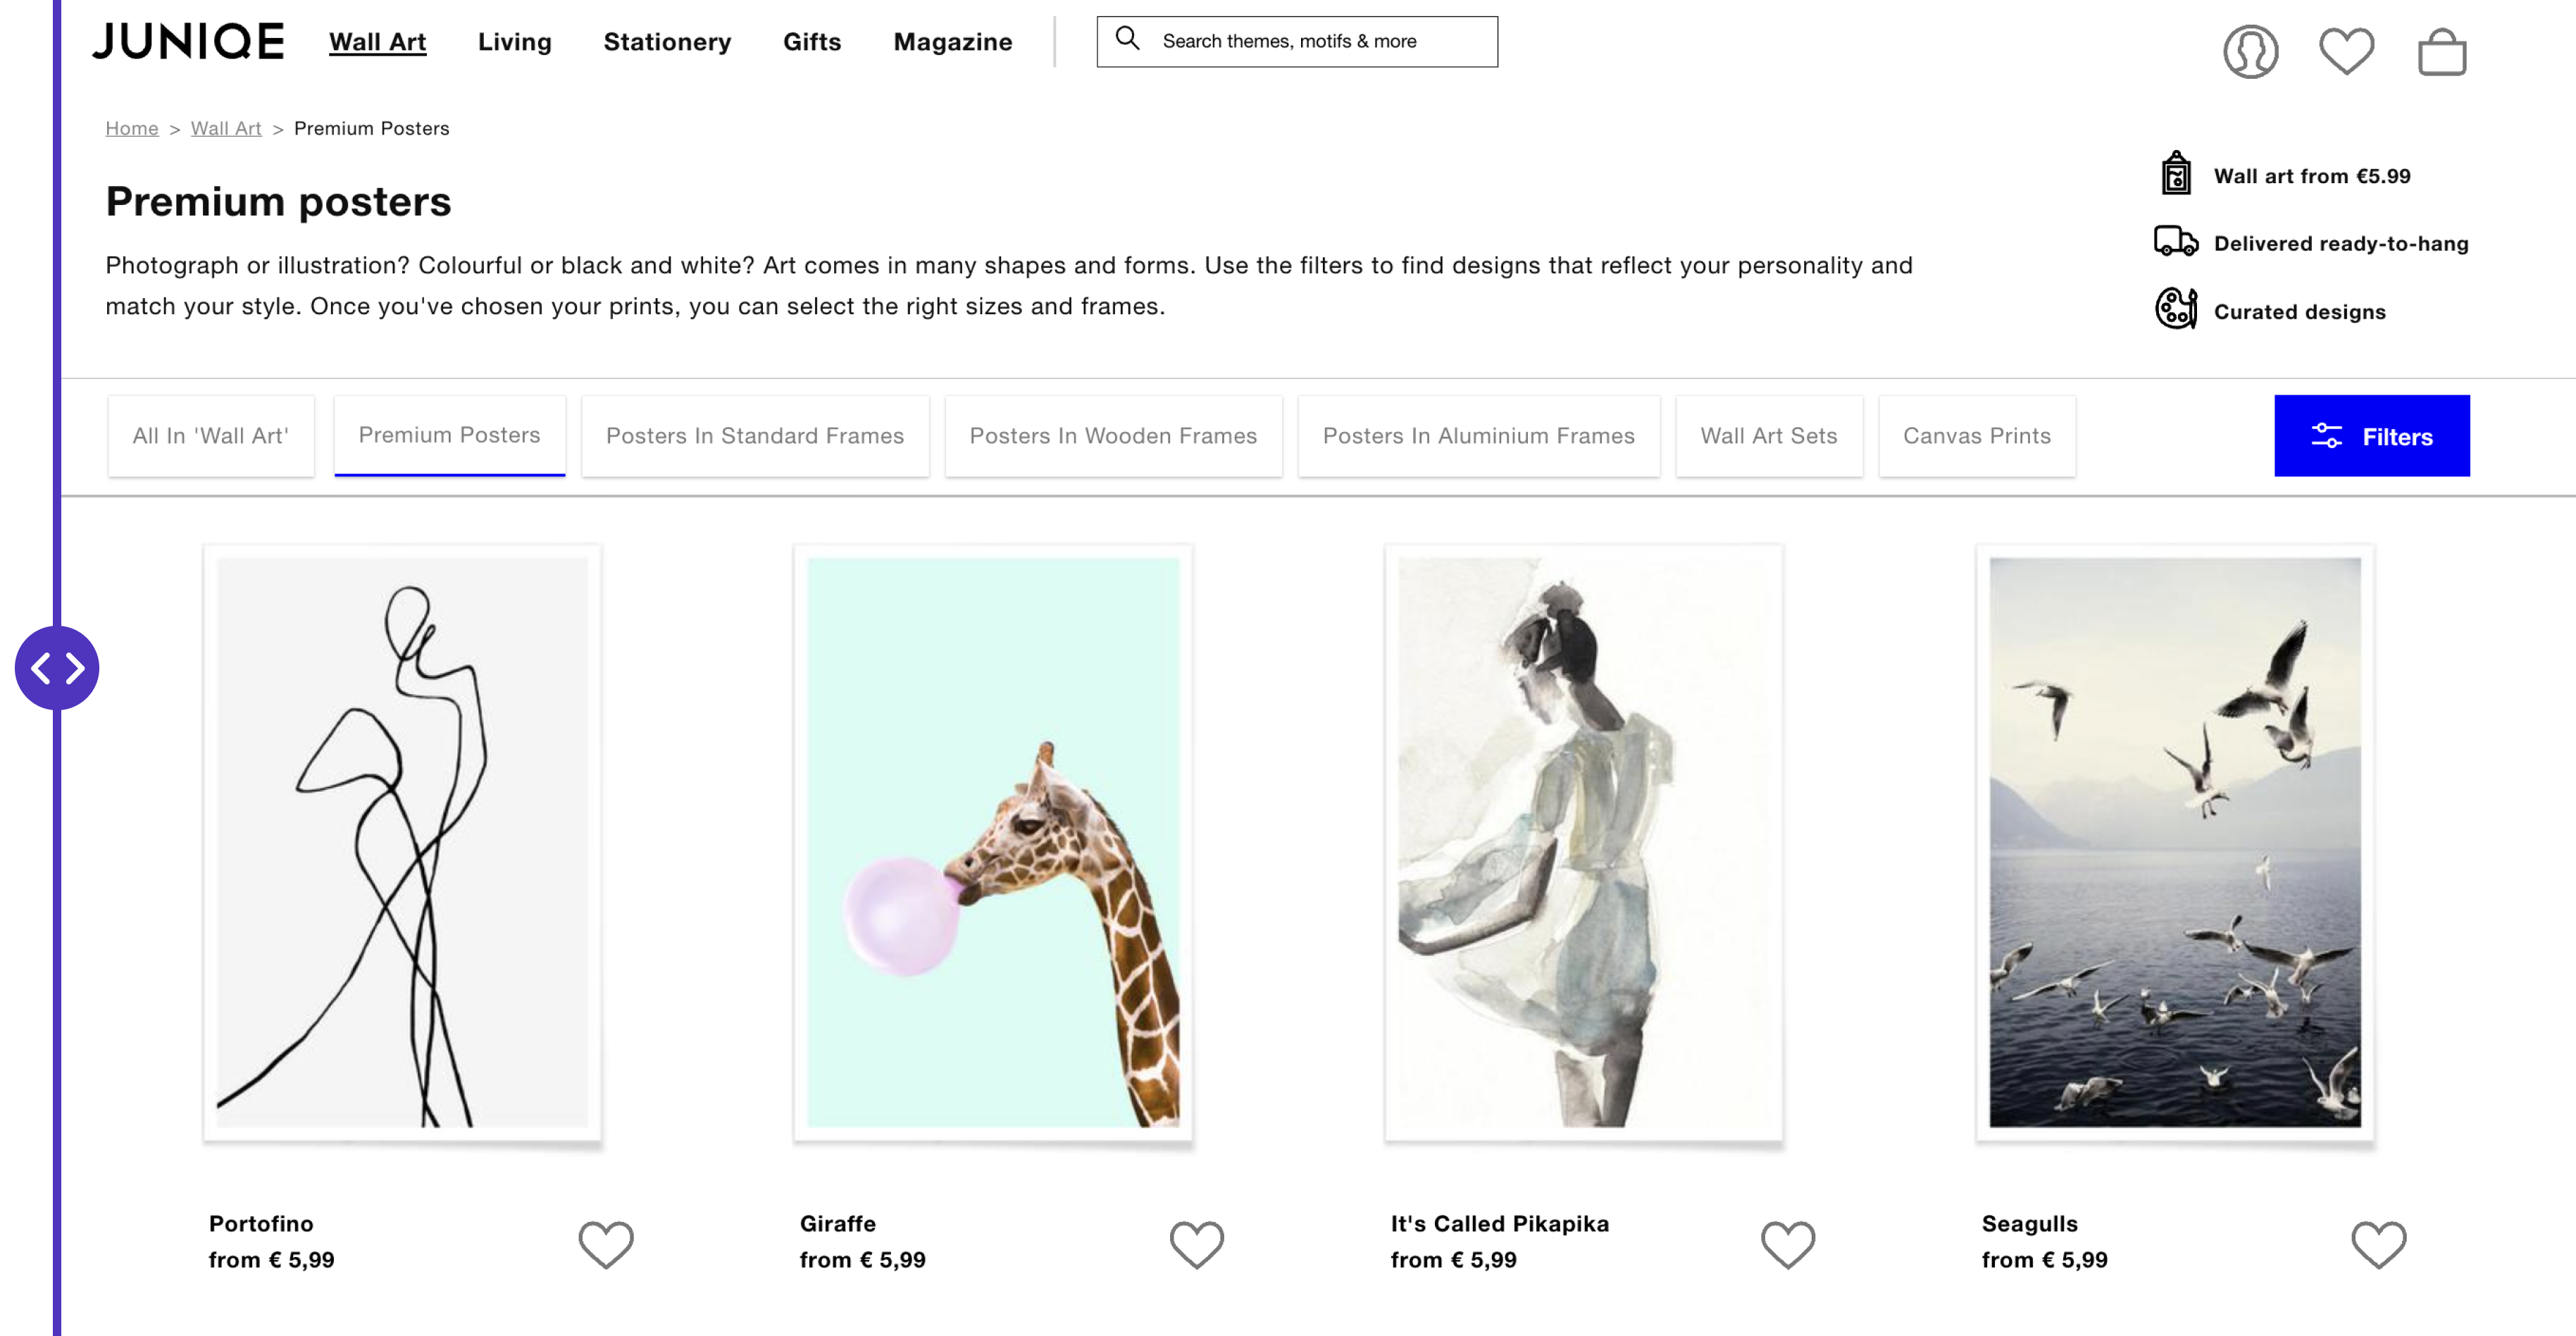Image resolution: width=2576 pixels, height=1336 pixels.
Task: Open the user account profile icon
Action: (x=2250, y=51)
